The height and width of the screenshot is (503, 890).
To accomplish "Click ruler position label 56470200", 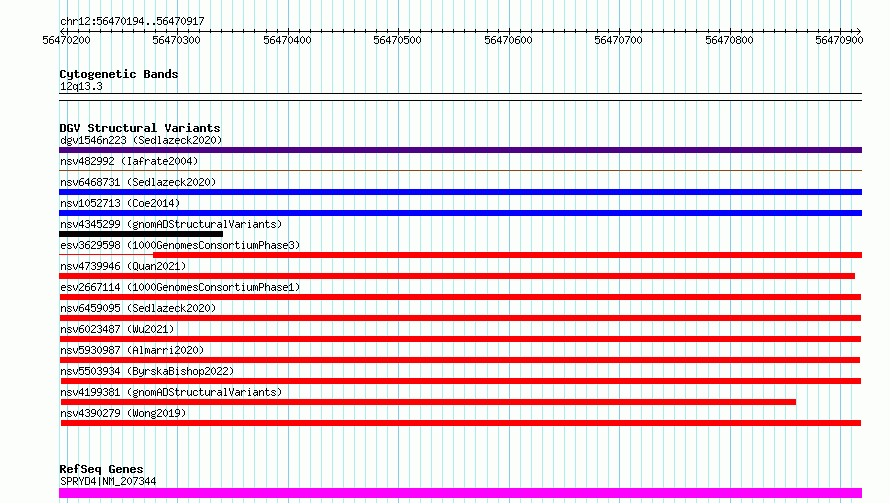I will [66, 40].
